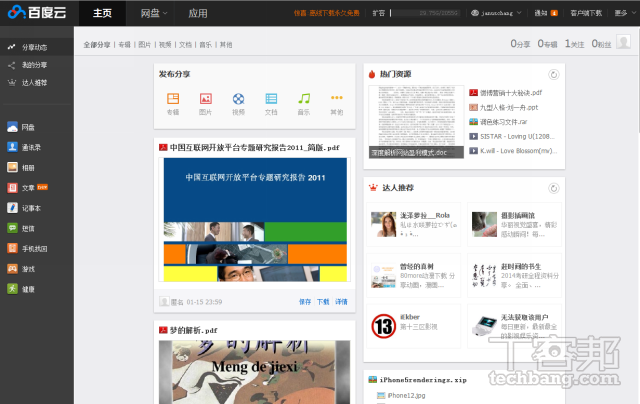The width and height of the screenshot is (640, 404).
Task: View the 0粉丝 followers count
Action: pyautogui.click(x=601, y=44)
